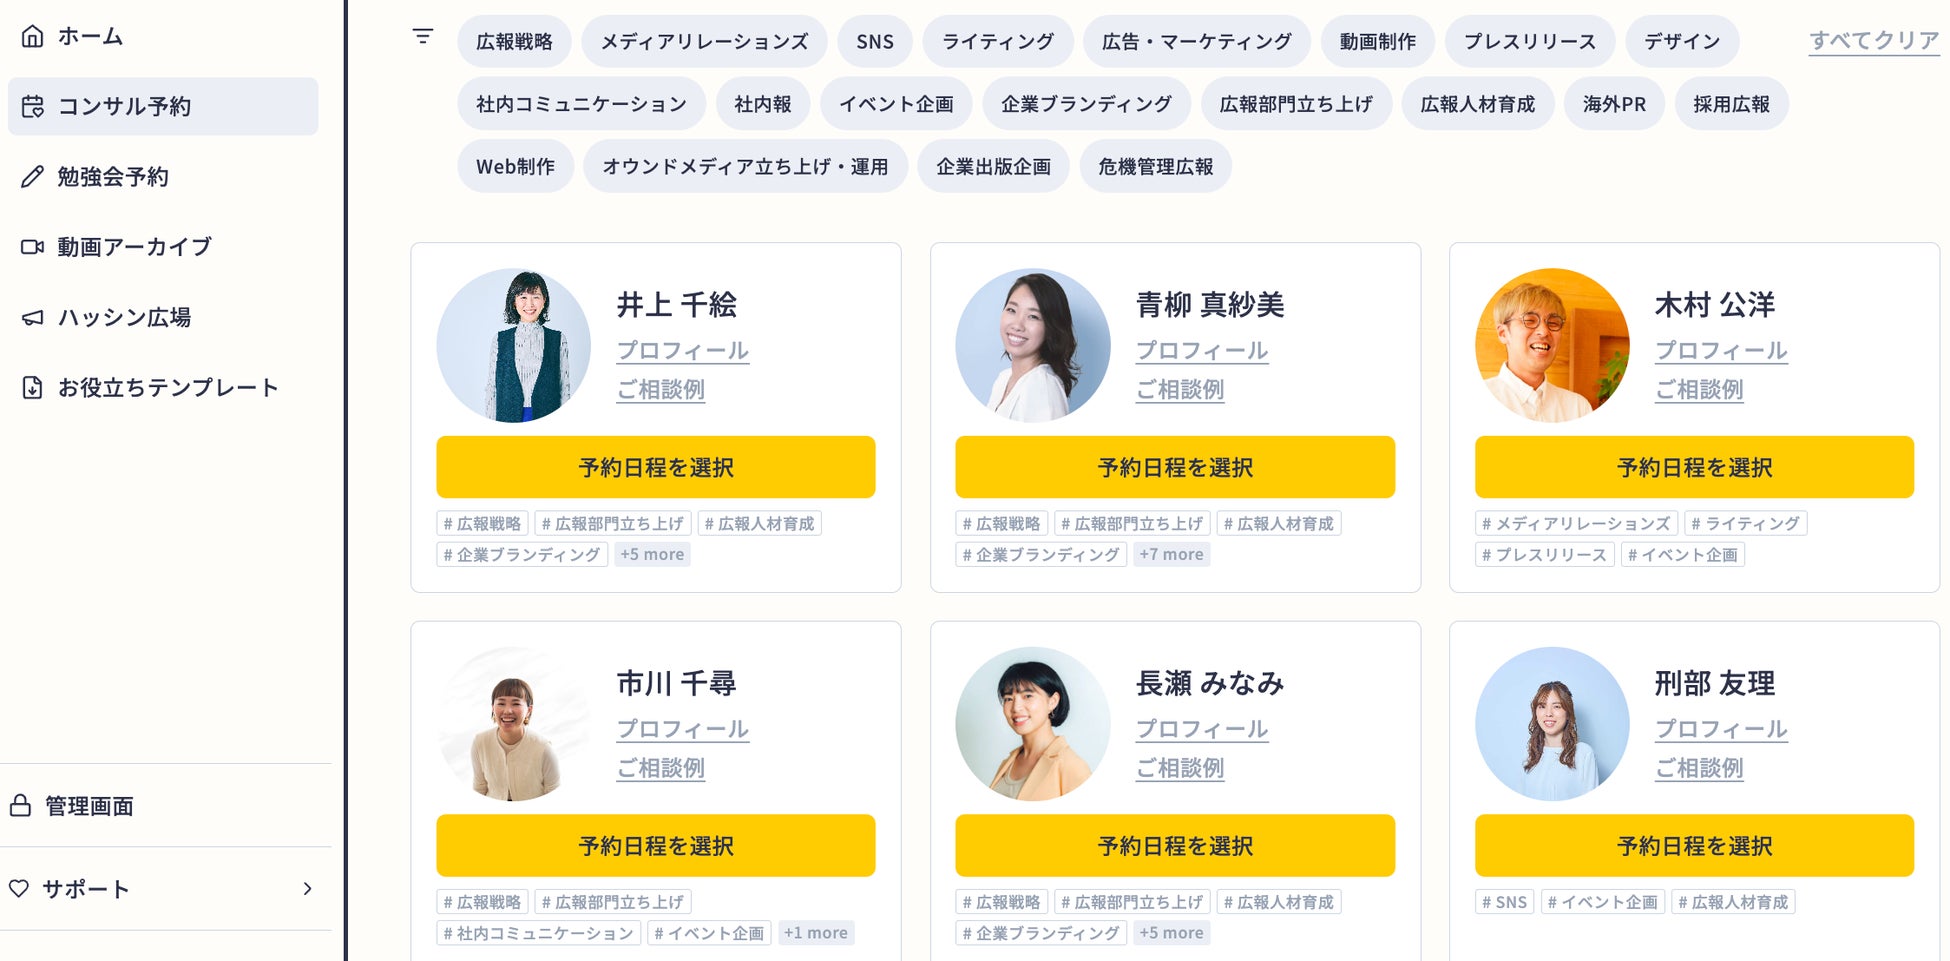
Task: Expand +7 more tags on 青柳 真紗美 card
Action: pyautogui.click(x=1171, y=555)
